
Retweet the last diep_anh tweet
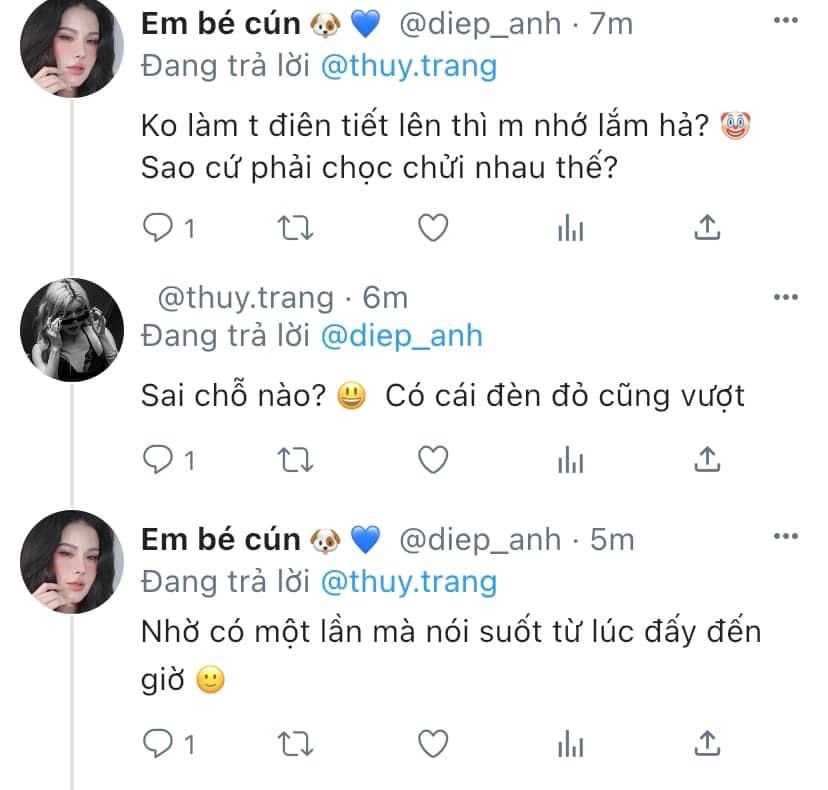[295, 743]
